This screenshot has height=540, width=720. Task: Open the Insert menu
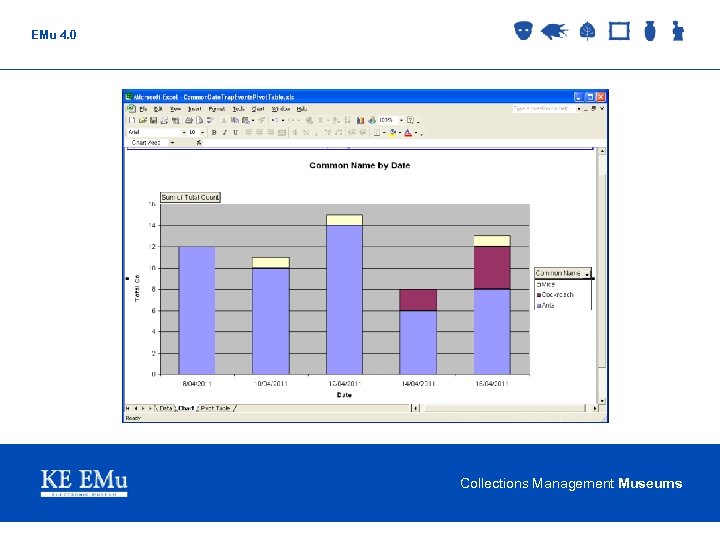194,109
